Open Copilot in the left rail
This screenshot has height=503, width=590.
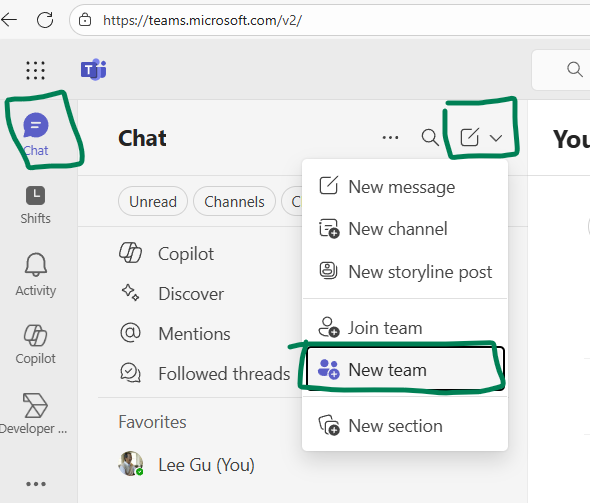36,344
